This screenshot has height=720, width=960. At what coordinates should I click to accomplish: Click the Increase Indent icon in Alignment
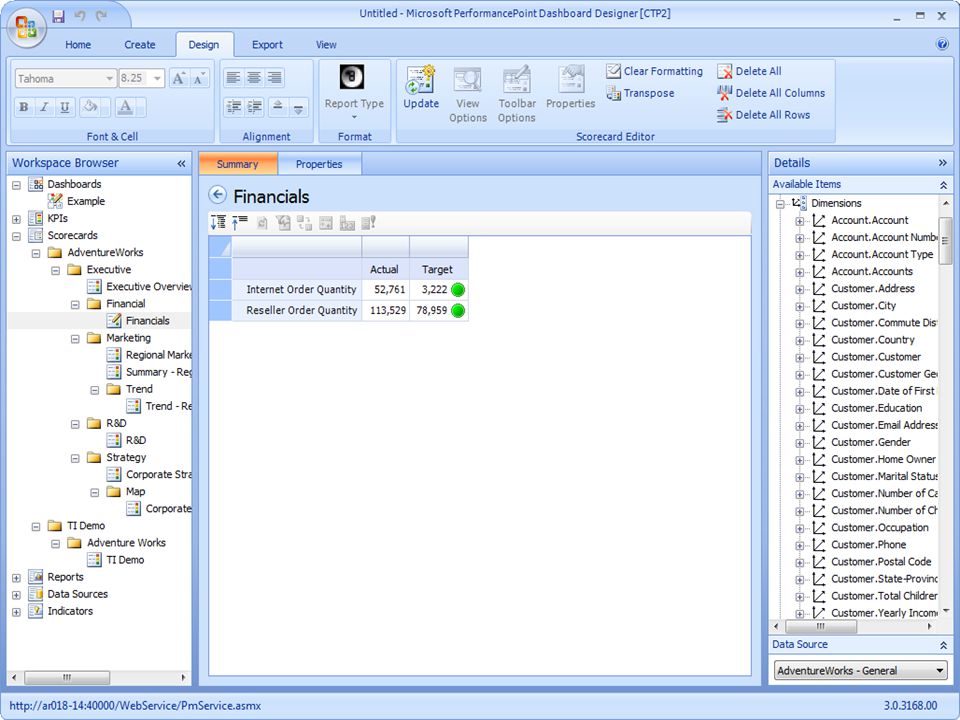[x=255, y=107]
